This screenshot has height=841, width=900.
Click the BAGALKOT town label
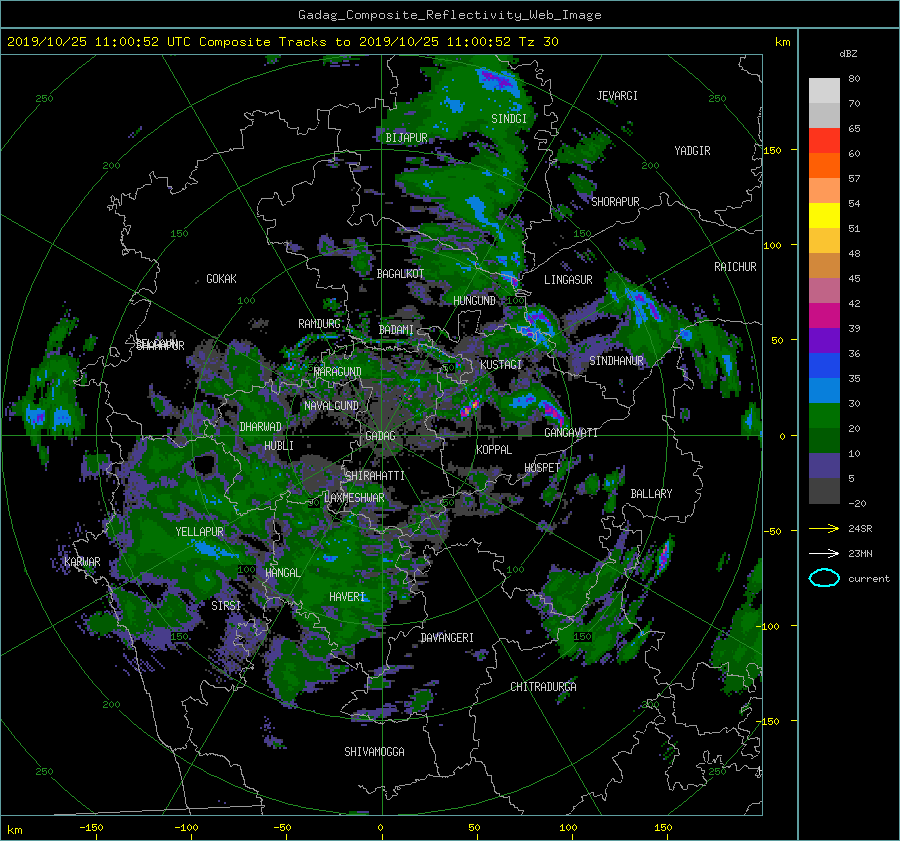click(400, 274)
